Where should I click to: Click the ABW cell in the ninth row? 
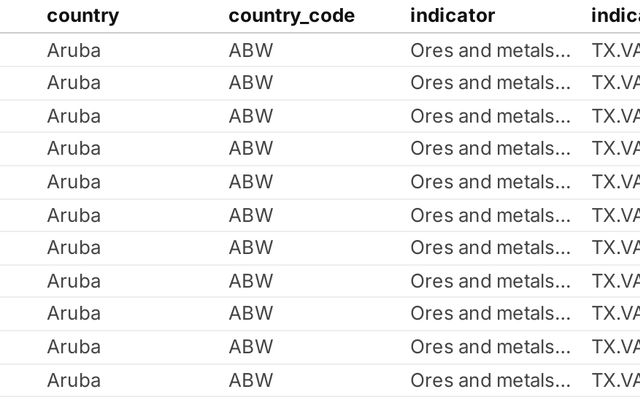click(x=250, y=313)
